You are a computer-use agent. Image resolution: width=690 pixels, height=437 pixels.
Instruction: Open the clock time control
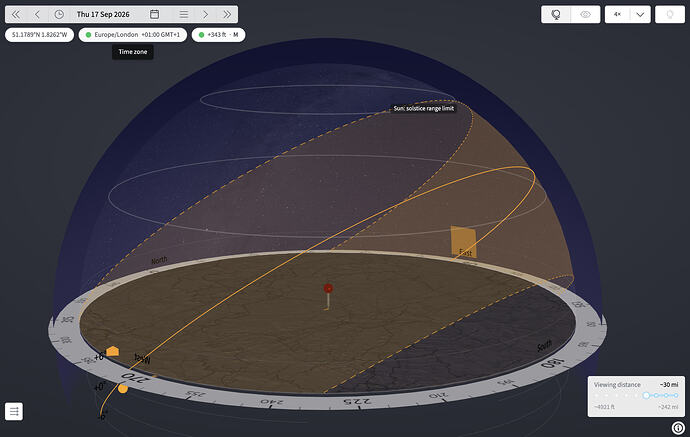[59, 15]
